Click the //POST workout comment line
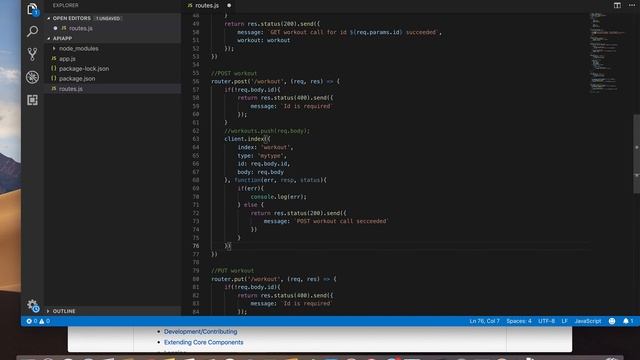Image resolution: width=640 pixels, height=360 pixels. coord(234,73)
